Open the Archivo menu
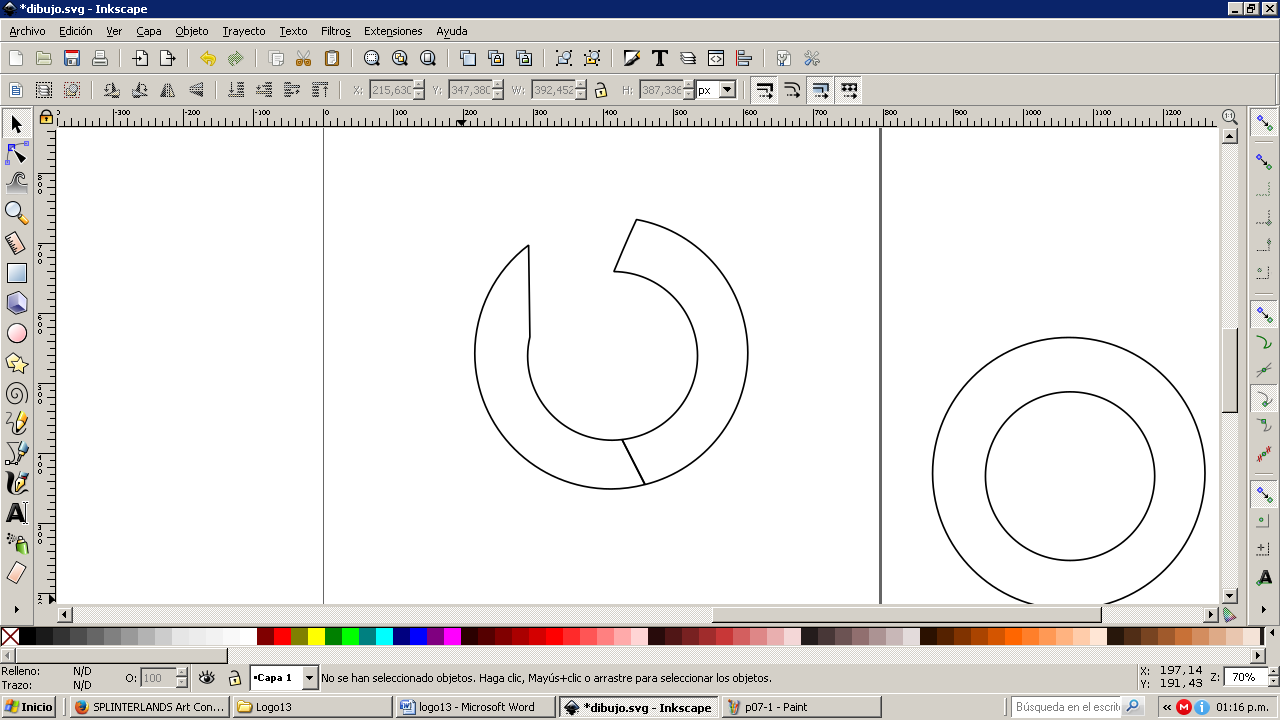The height and width of the screenshot is (720, 1280). coord(27,31)
